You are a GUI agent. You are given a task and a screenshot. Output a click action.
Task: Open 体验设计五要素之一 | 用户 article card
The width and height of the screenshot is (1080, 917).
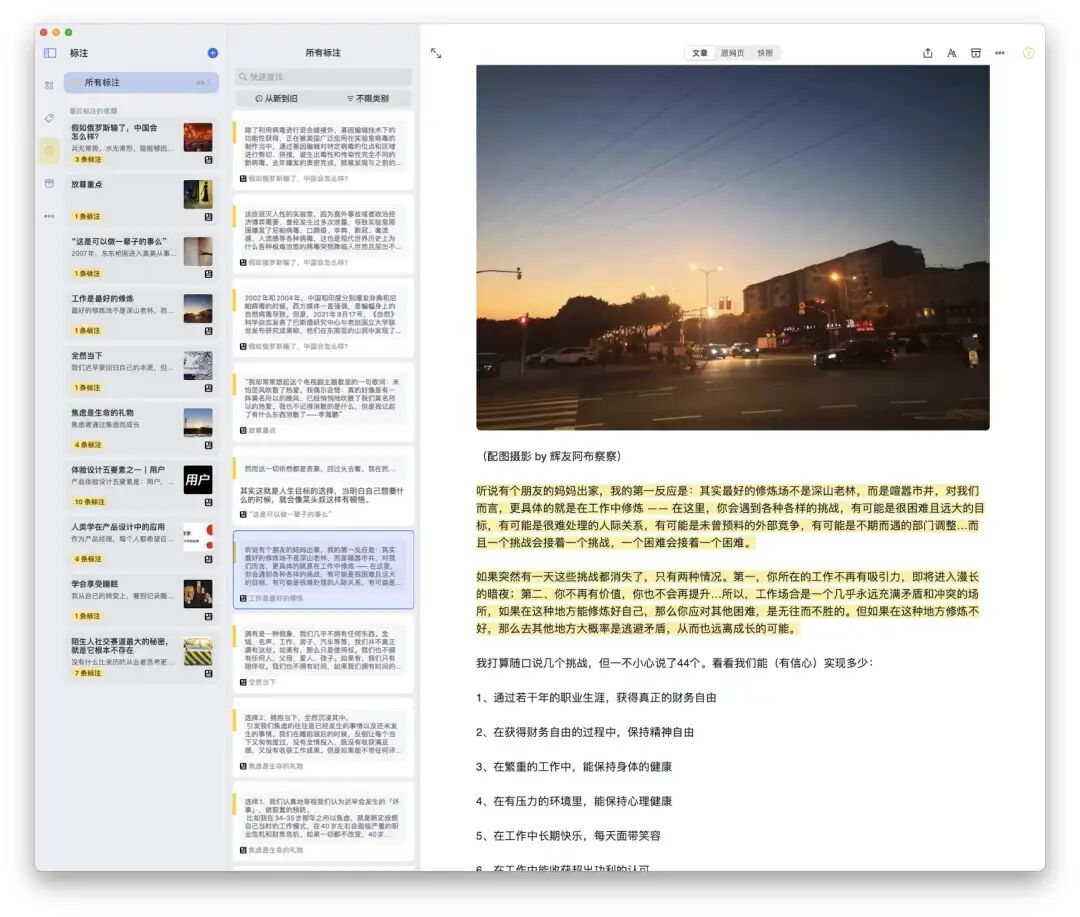tap(141, 486)
